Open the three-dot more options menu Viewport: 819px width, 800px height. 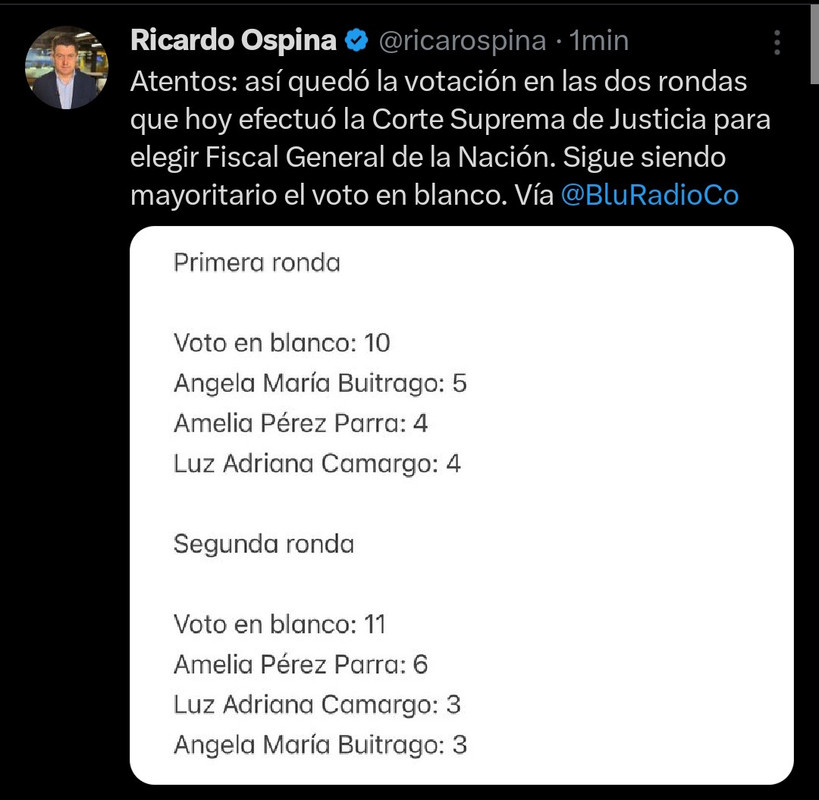777,42
